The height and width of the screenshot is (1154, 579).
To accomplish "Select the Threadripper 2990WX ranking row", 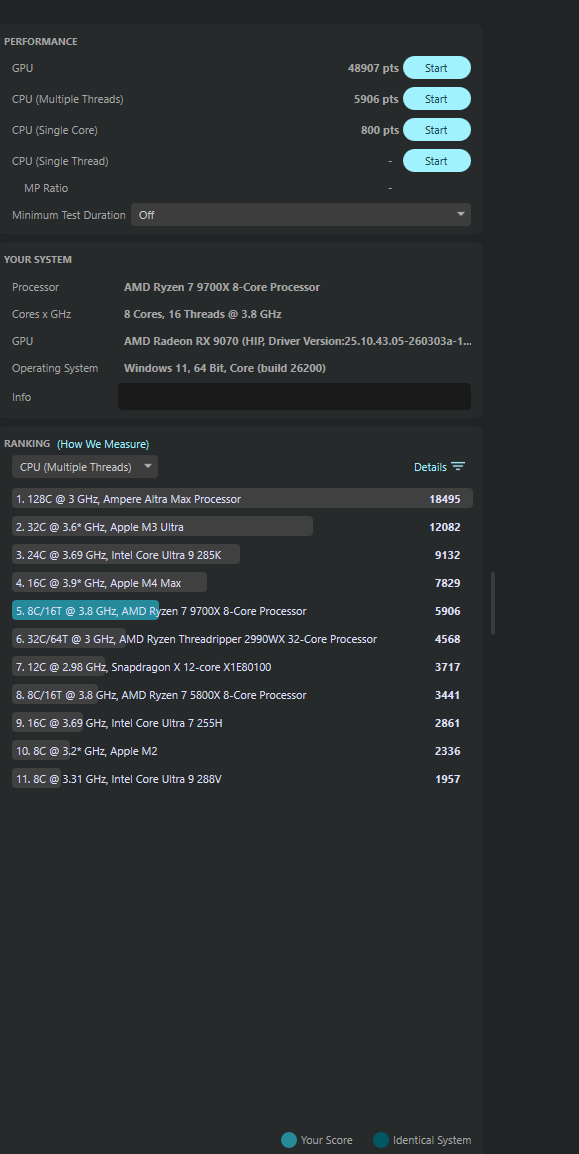I will (242, 639).
